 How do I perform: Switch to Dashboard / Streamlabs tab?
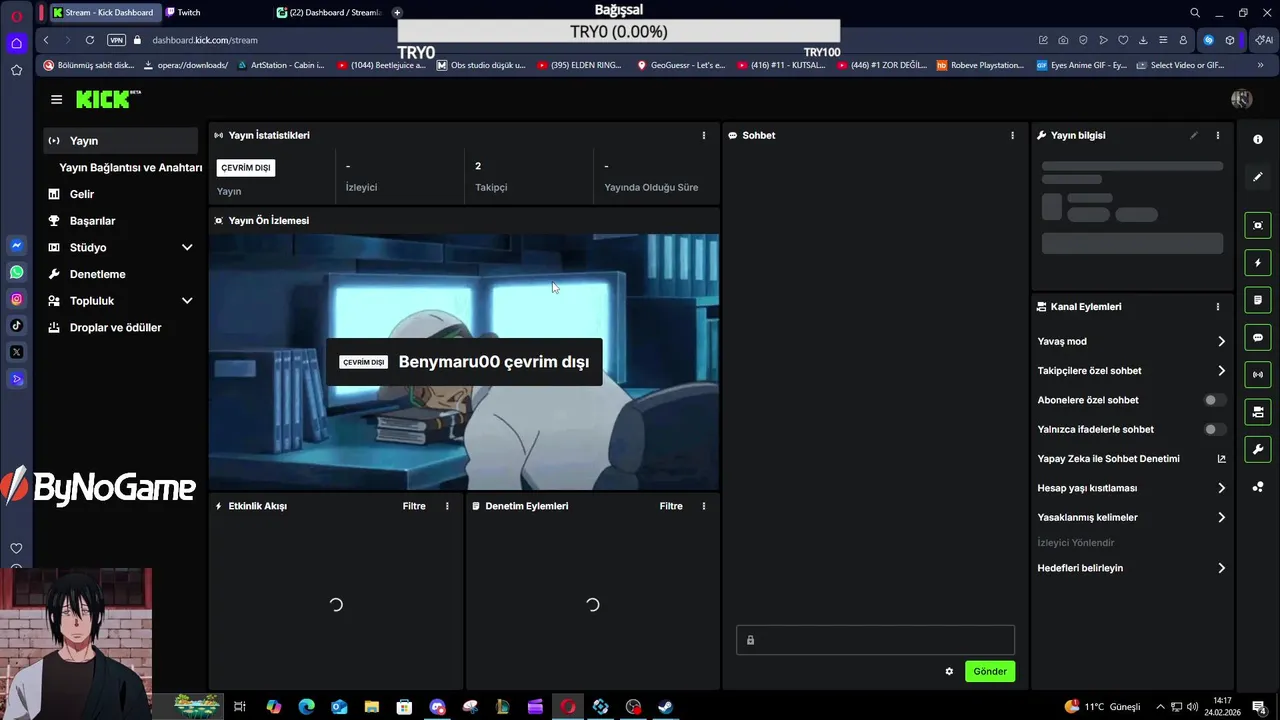click(329, 12)
